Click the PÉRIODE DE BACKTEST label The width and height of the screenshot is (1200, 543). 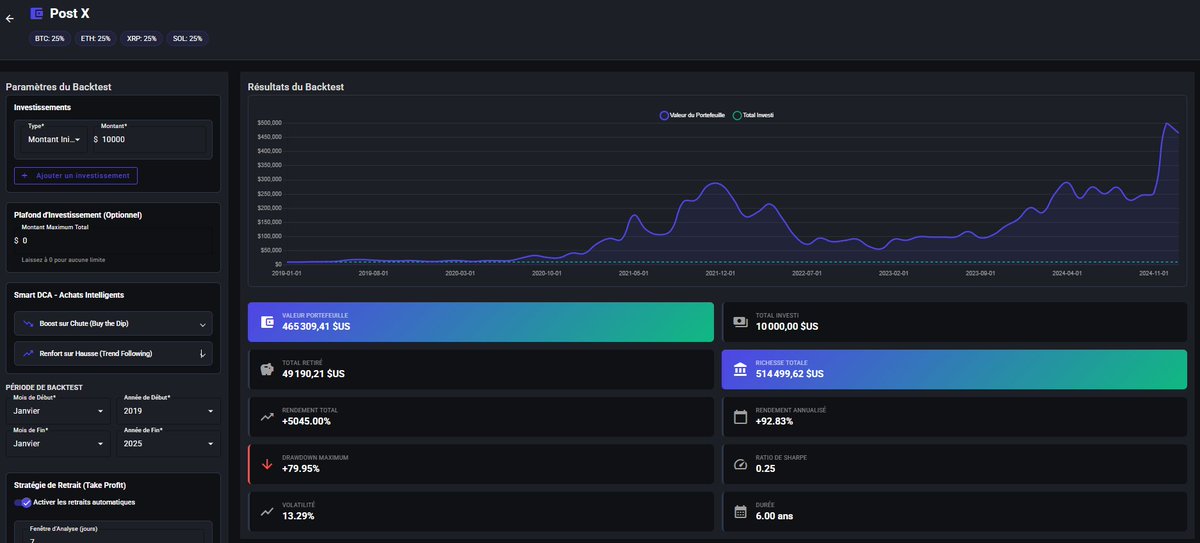(44, 387)
